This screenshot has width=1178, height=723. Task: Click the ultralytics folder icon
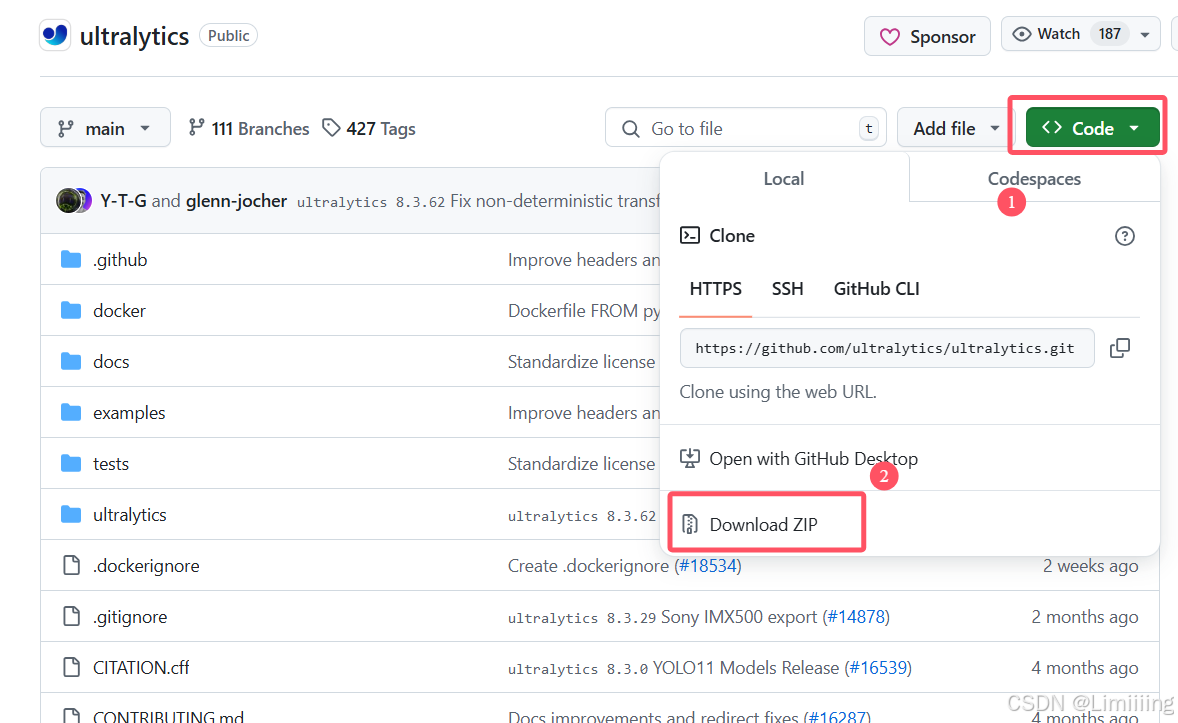[71, 514]
